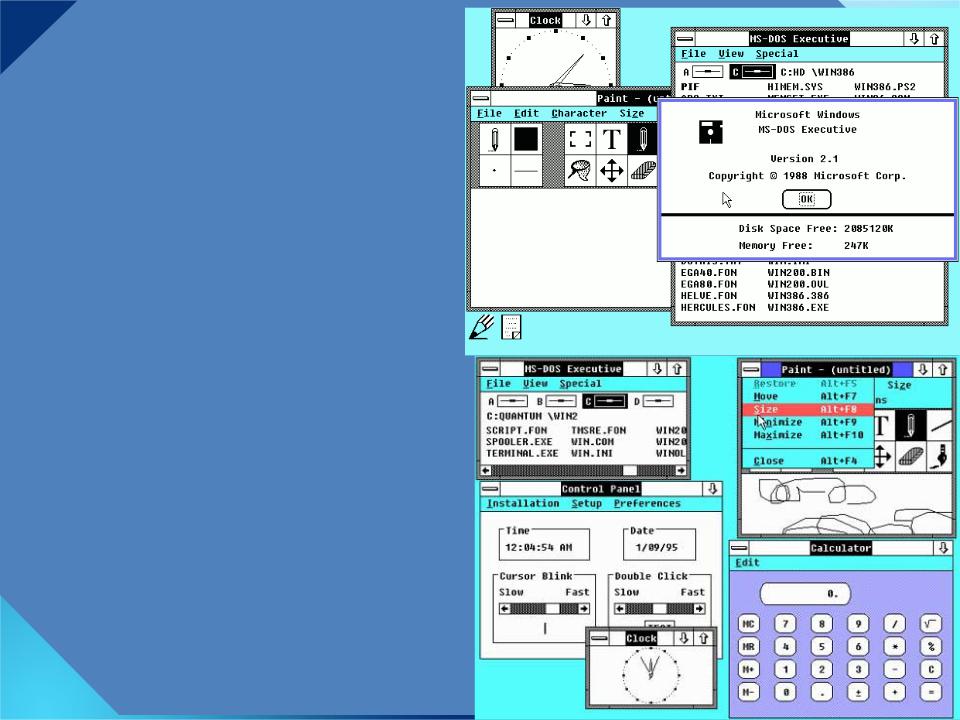Select the eraser tool in Paint (untitled) window
Image resolution: width=960 pixels, height=720 pixels.
[x=910, y=456]
